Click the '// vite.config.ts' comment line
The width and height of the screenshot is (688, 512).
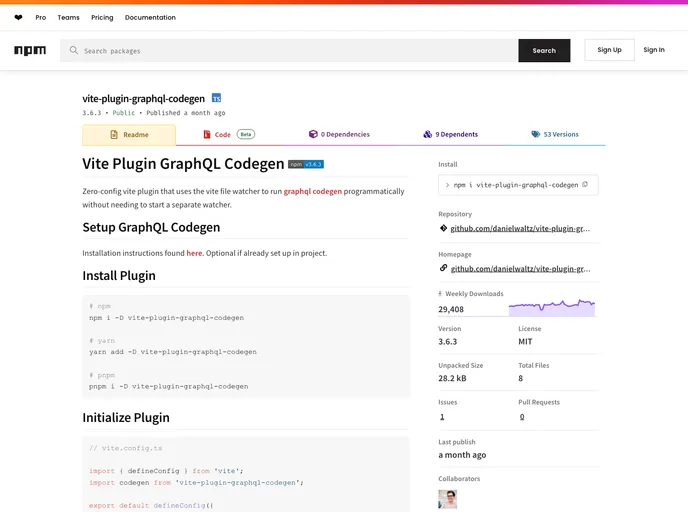coord(125,448)
